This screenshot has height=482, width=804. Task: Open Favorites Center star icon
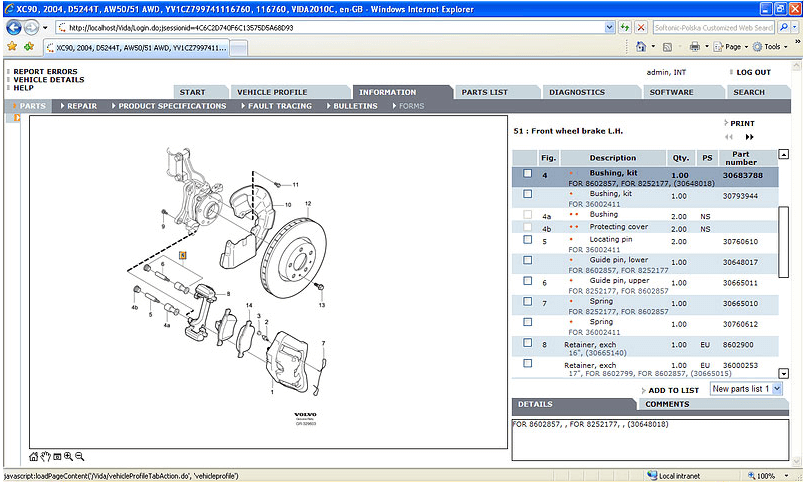tap(12, 46)
